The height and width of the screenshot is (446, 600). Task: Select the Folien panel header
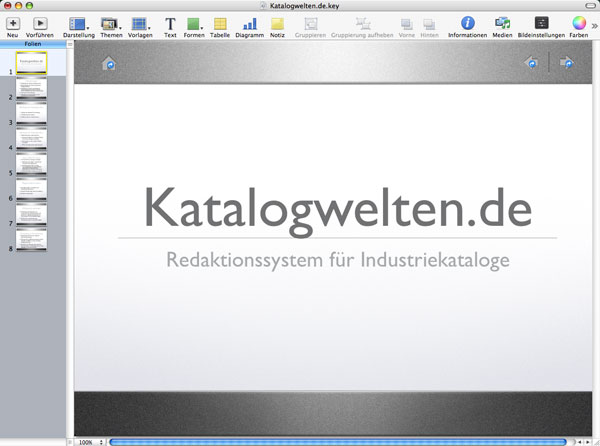33,44
